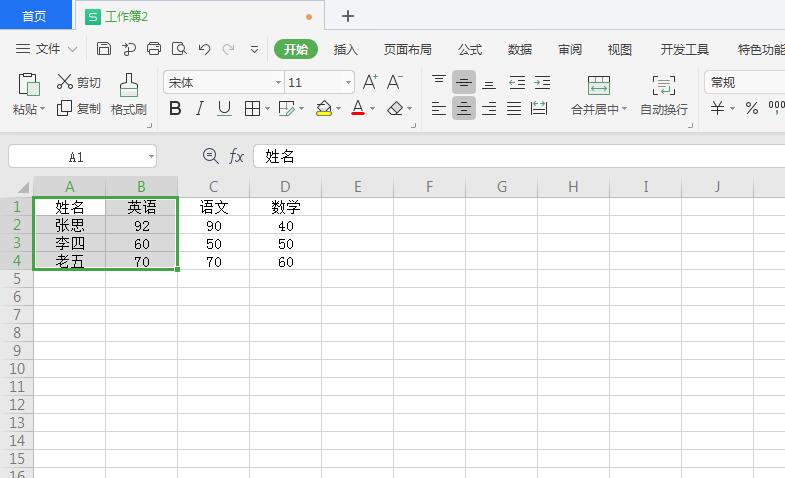Click the select all corner triangle
The height and width of the screenshot is (478, 785).
[23, 188]
